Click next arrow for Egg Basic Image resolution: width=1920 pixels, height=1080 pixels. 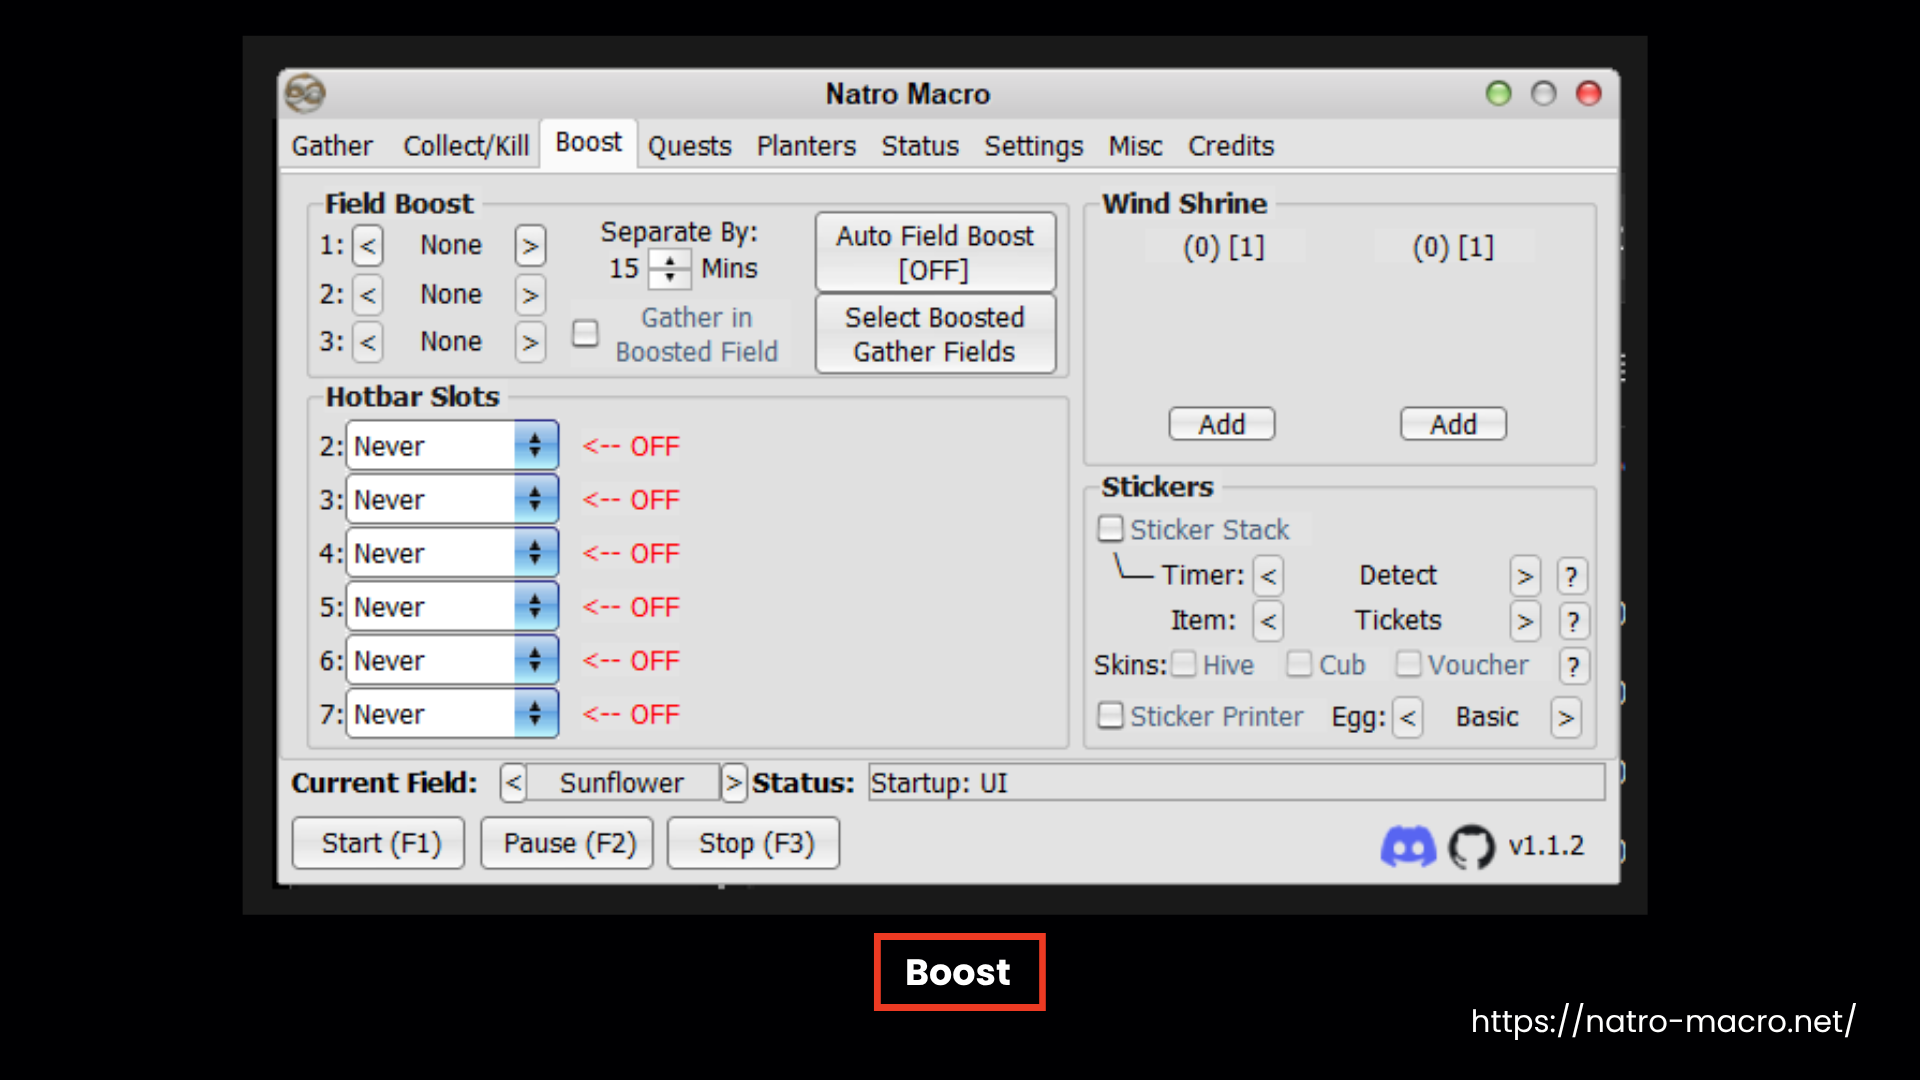click(1566, 718)
